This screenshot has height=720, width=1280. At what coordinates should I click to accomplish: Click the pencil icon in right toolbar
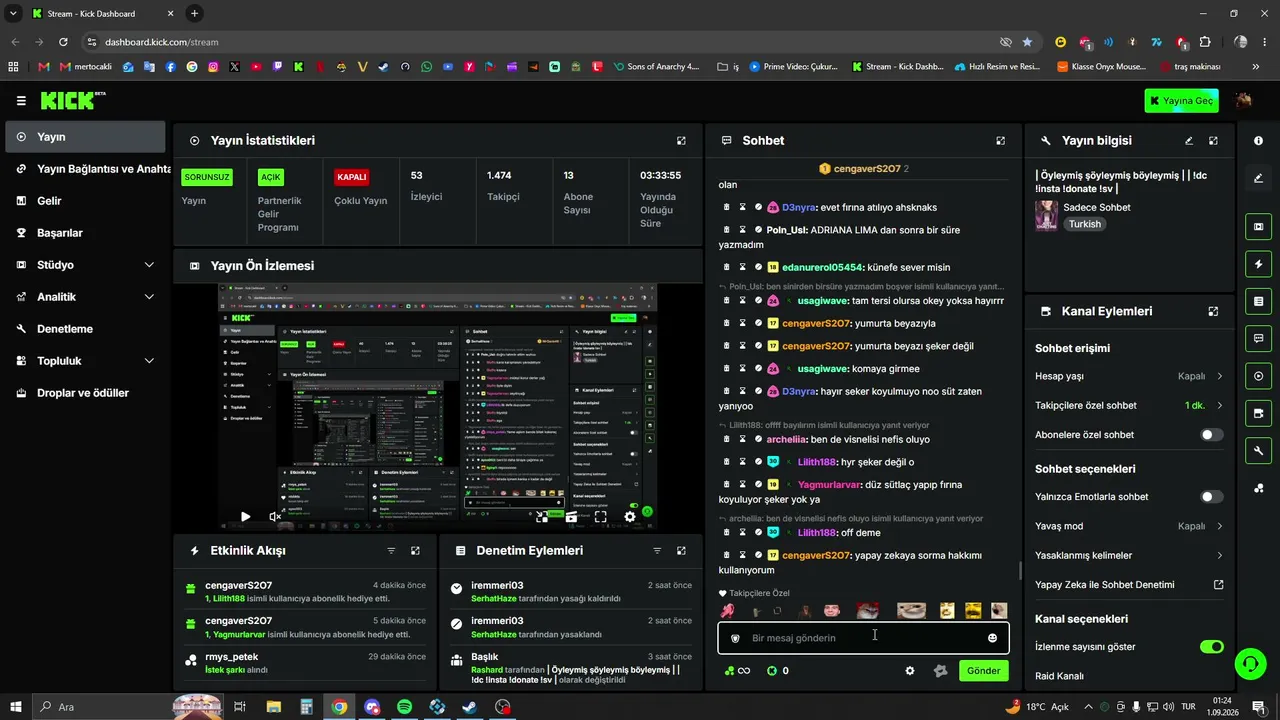point(1258,178)
